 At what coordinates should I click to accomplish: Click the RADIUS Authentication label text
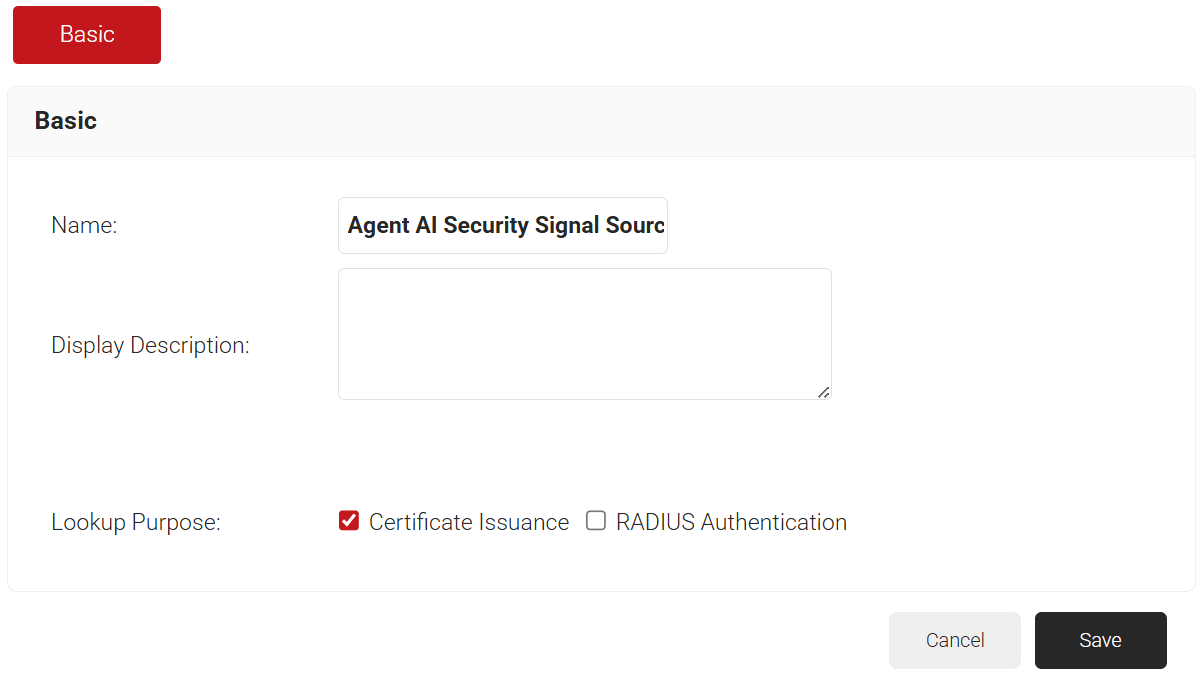coord(731,522)
